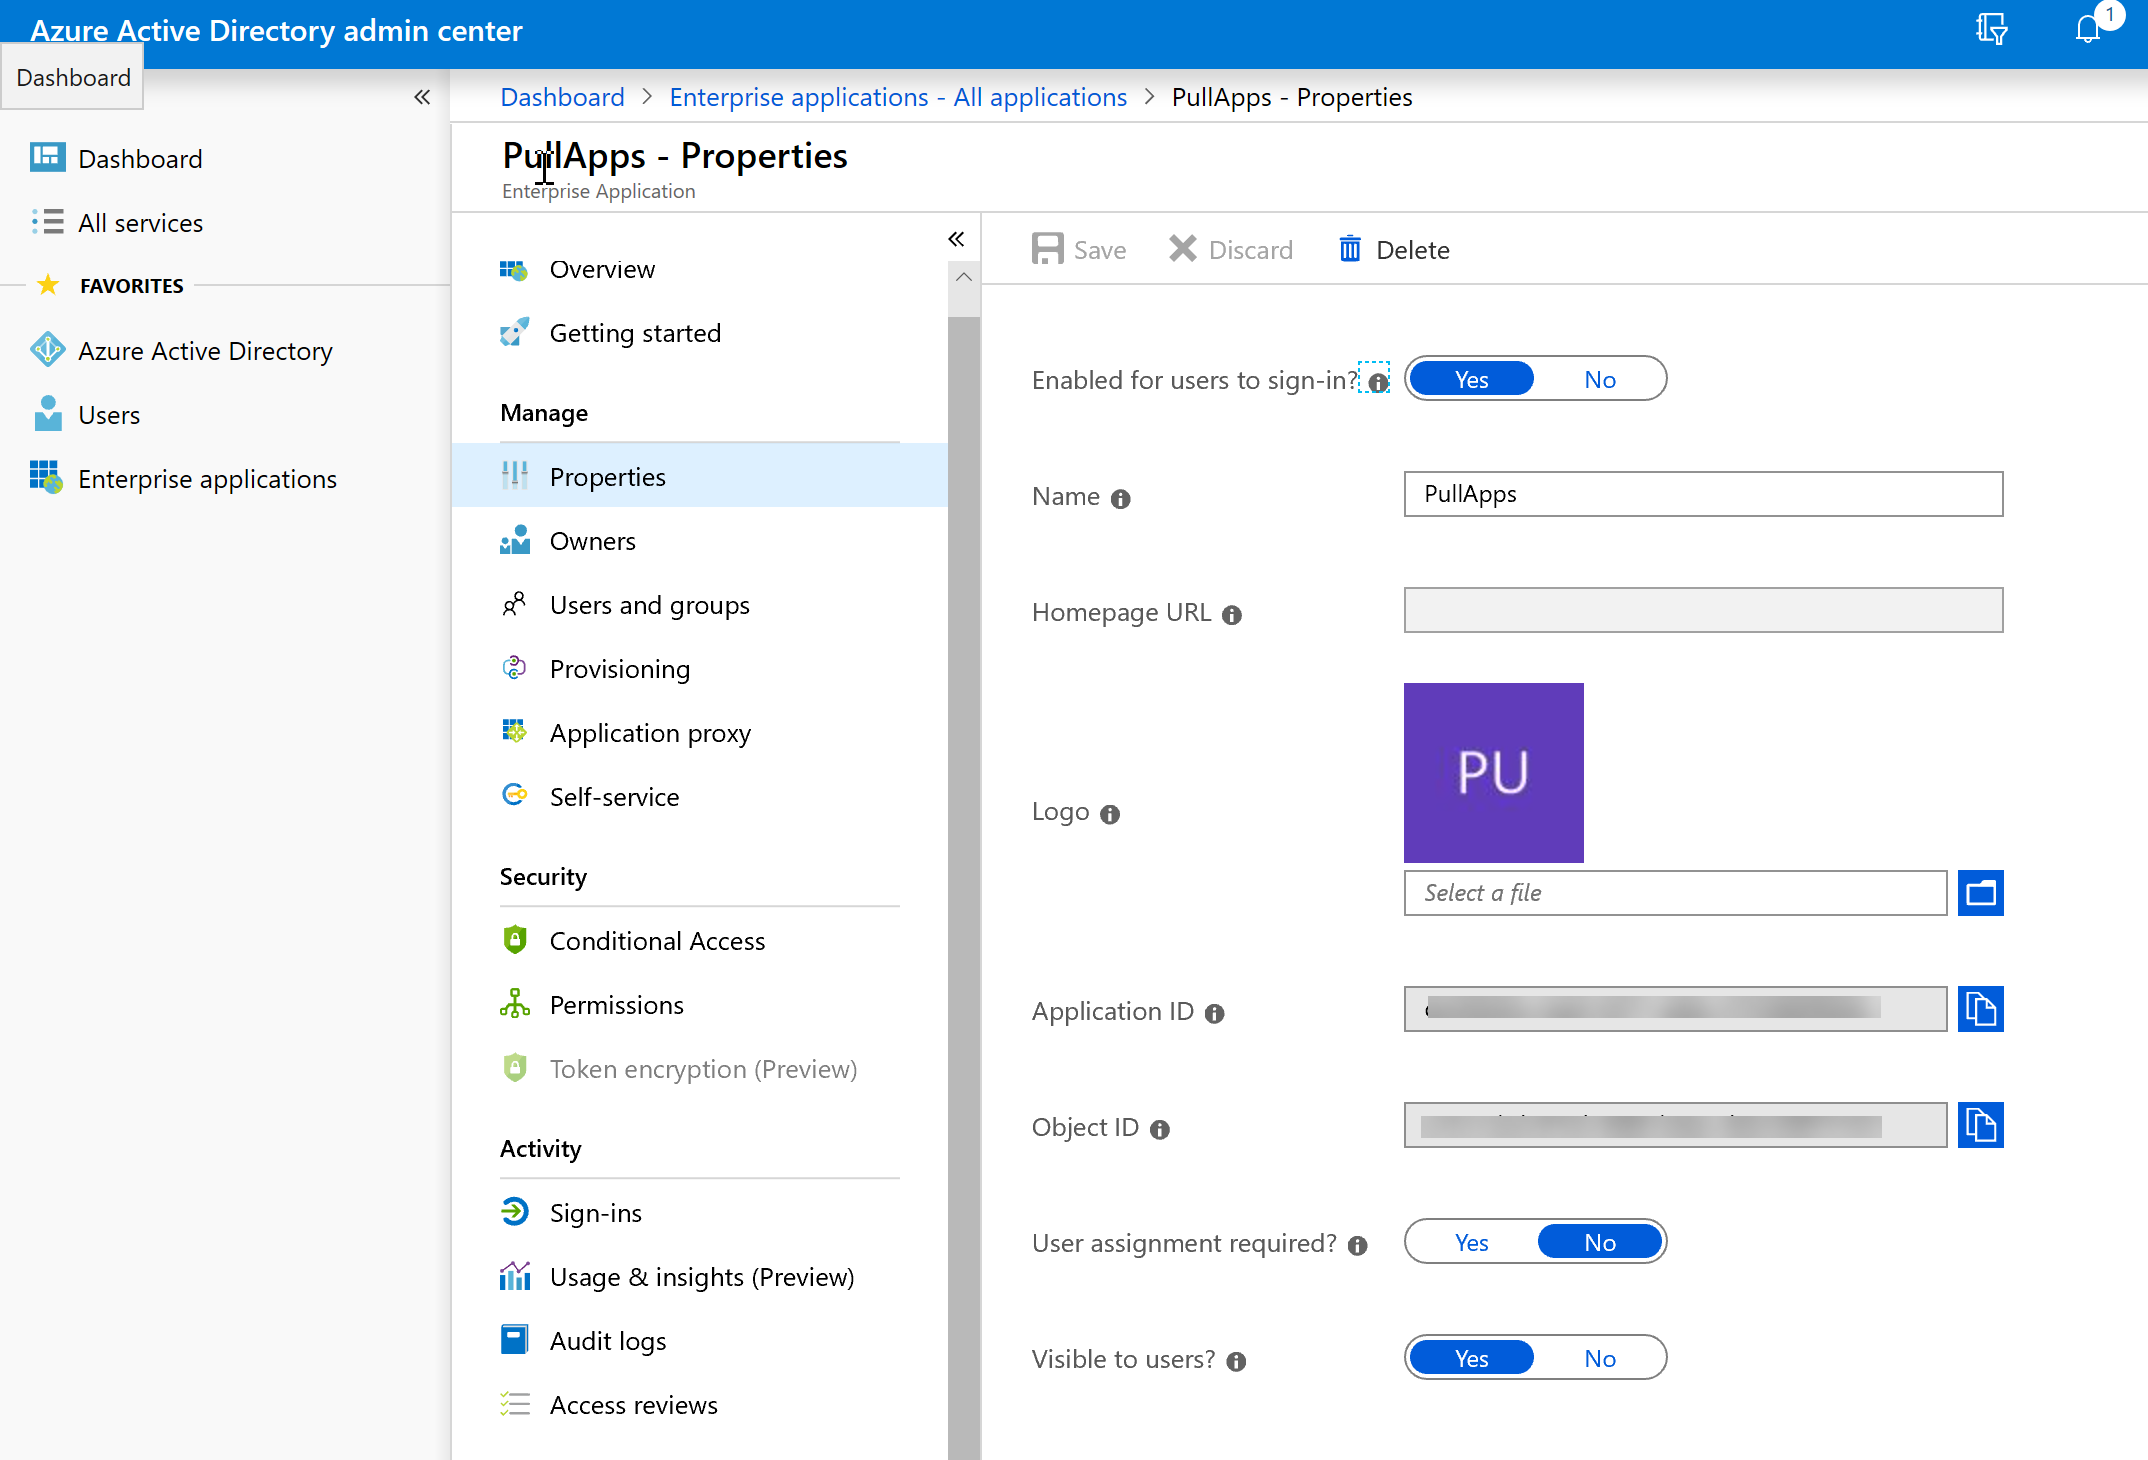The width and height of the screenshot is (2148, 1460).
Task: Open the directory and subscription filter icon
Action: (1991, 30)
